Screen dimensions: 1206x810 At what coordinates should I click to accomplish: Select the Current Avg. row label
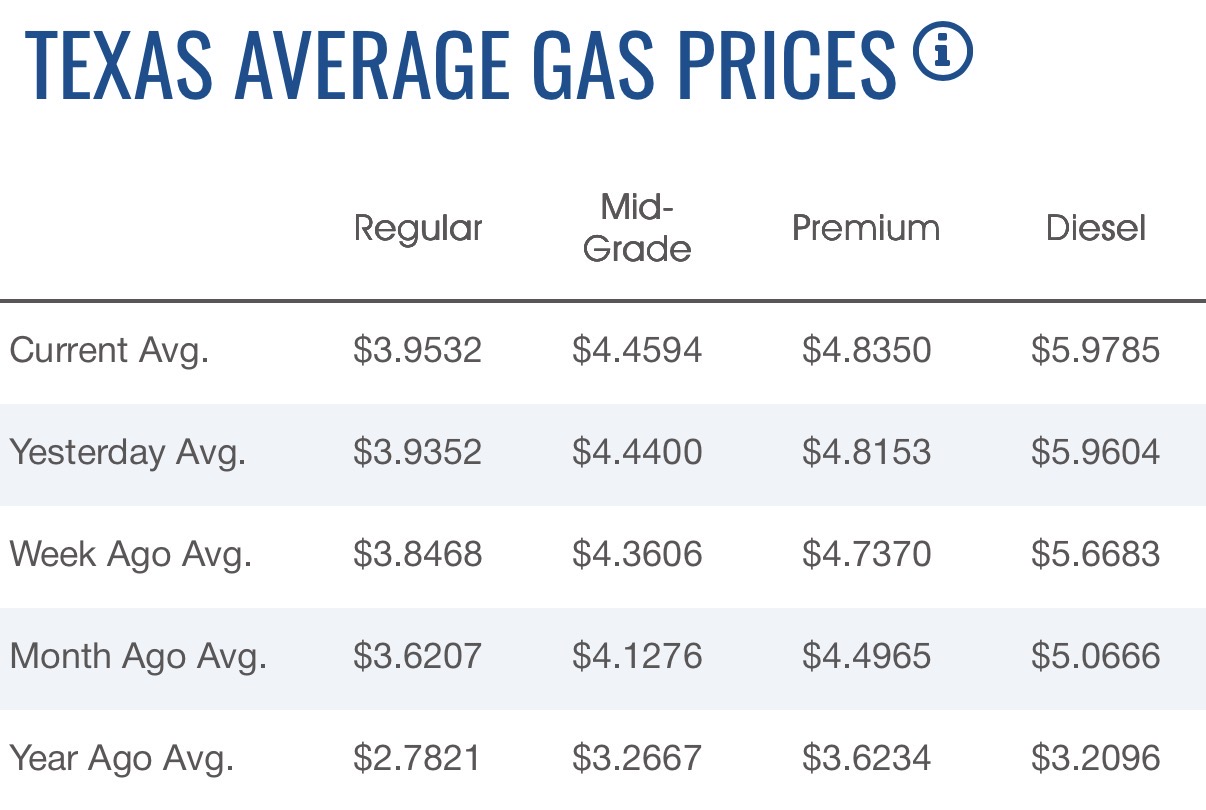(109, 351)
